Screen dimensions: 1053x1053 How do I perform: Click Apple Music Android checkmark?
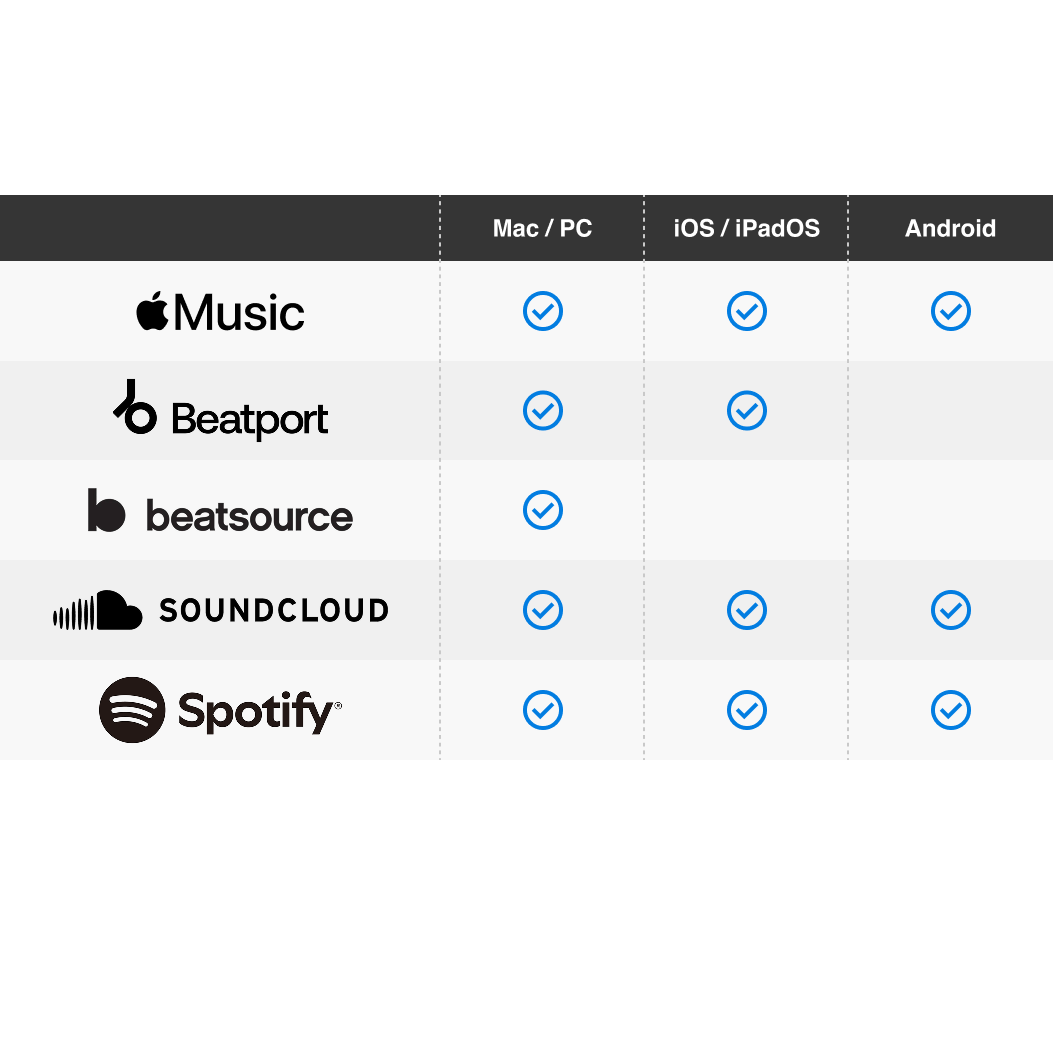click(951, 311)
